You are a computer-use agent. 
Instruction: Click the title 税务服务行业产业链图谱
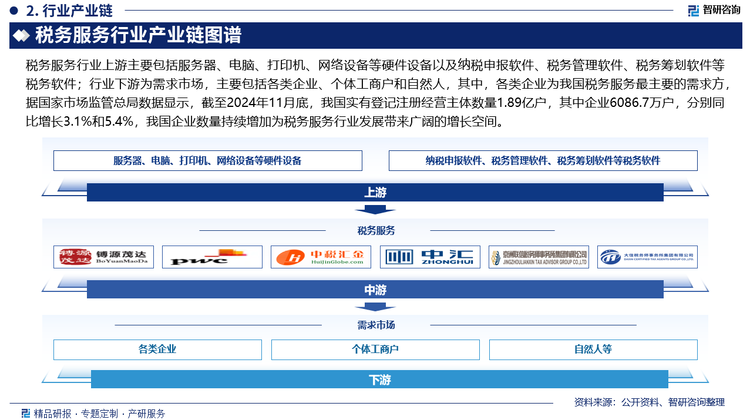coord(138,35)
